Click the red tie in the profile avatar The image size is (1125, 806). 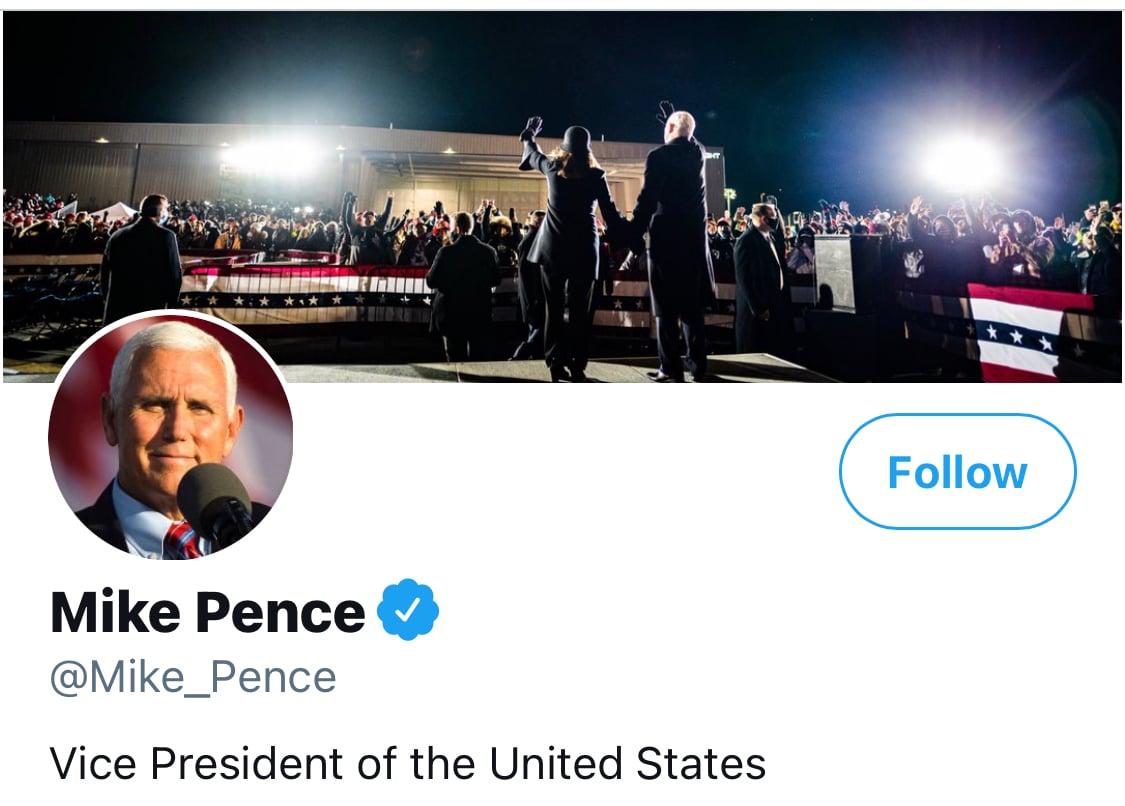(180, 540)
